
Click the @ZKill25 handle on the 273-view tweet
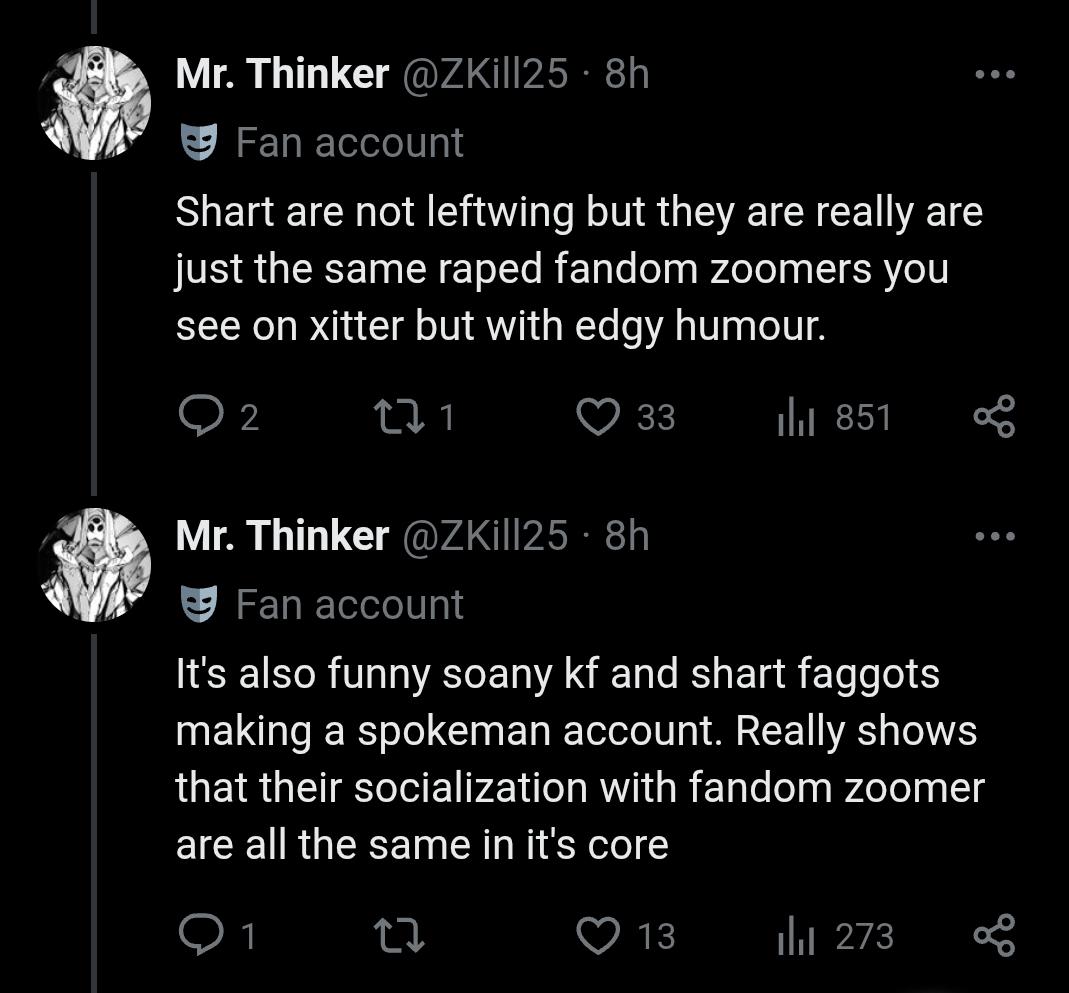click(484, 537)
